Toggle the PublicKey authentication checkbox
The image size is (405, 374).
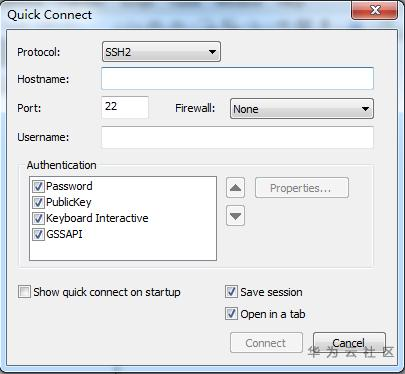tap(38, 202)
